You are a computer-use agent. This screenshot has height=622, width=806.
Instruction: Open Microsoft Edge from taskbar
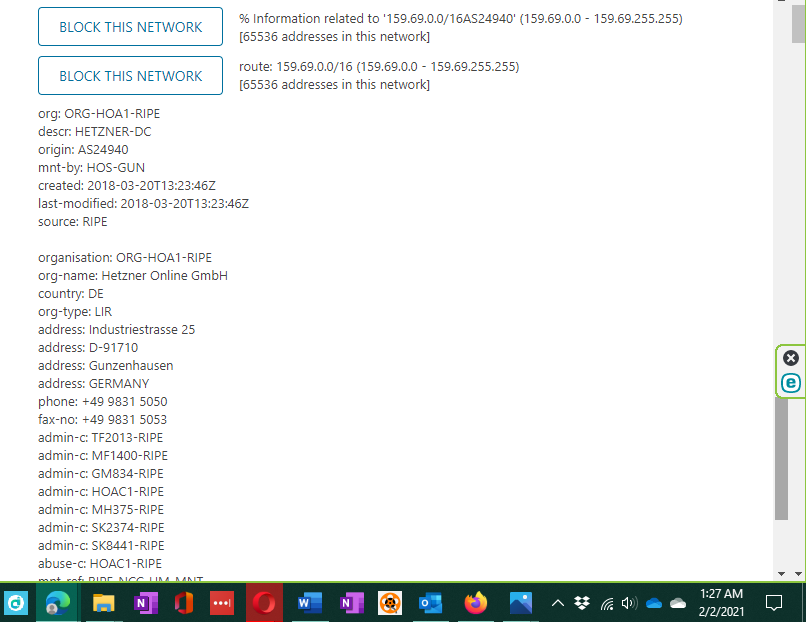click(56, 603)
